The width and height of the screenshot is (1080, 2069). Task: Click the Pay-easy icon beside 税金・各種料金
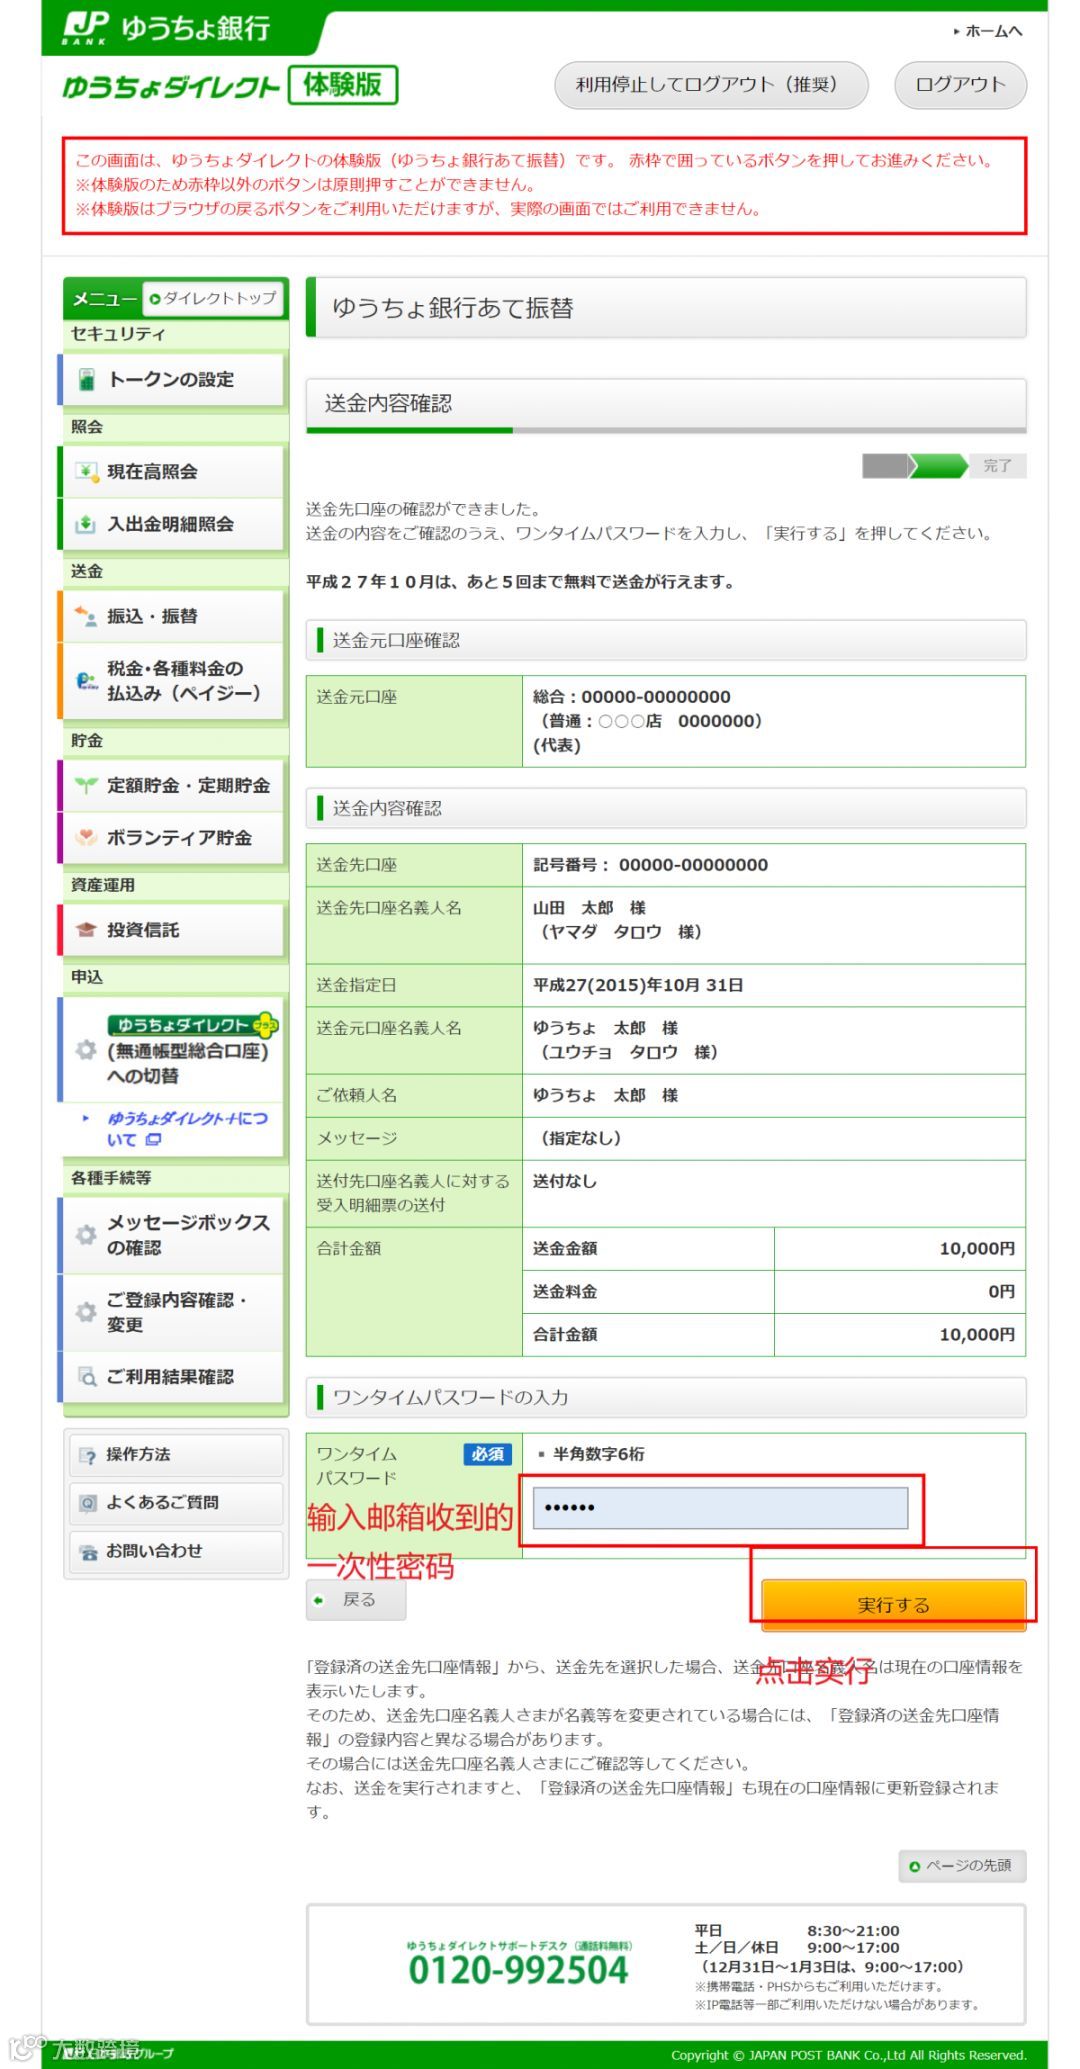click(87, 681)
